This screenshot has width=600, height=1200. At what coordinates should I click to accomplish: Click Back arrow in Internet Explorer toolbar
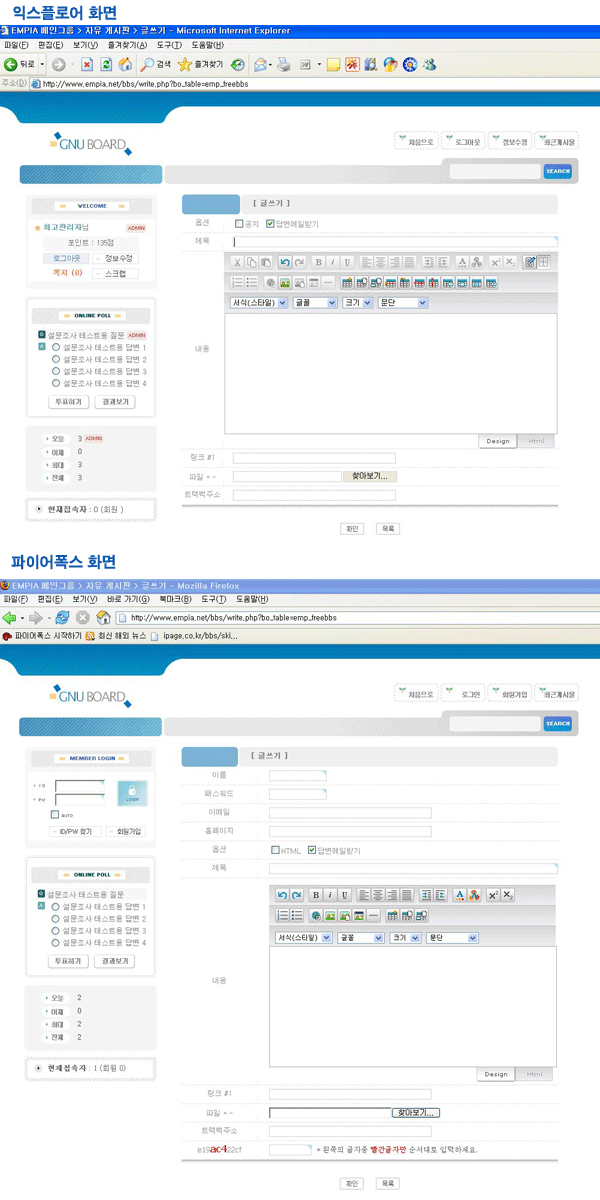tap(12, 64)
